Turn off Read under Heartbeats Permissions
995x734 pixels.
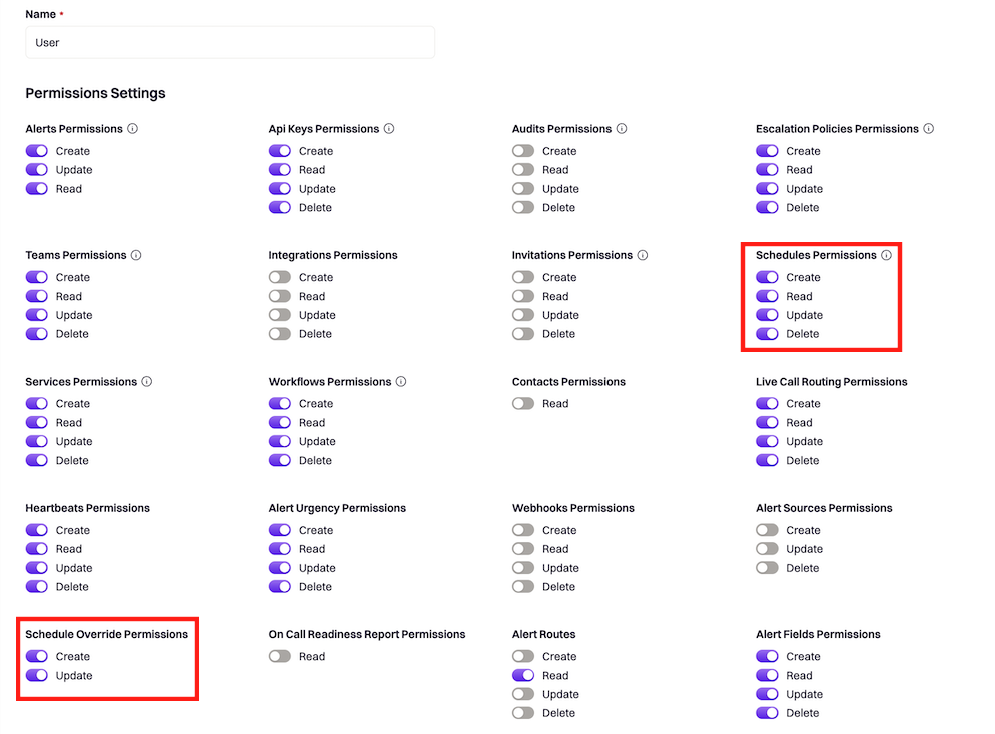[x=37, y=549]
